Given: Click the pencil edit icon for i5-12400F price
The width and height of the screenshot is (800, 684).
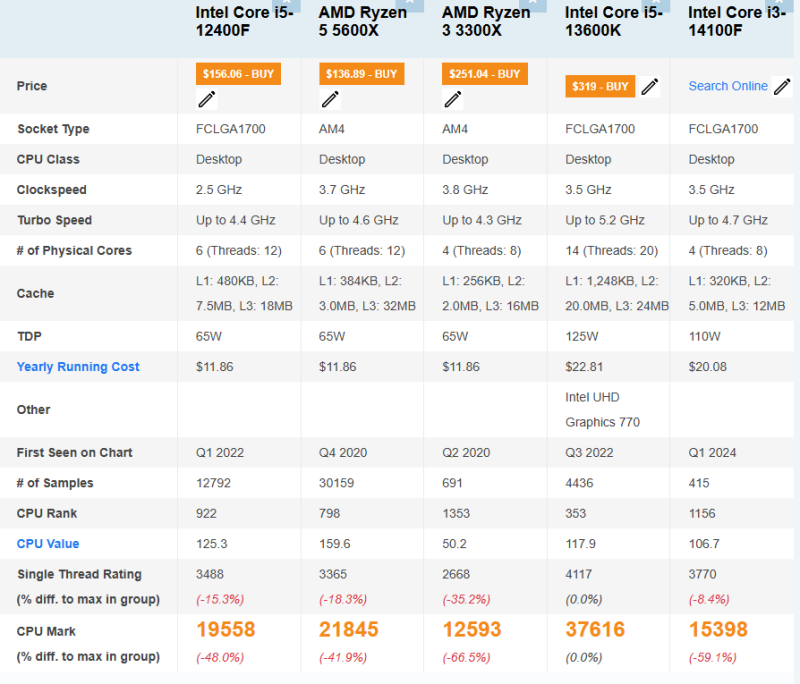Looking at the screenshot, I should [x=207, y=99].
